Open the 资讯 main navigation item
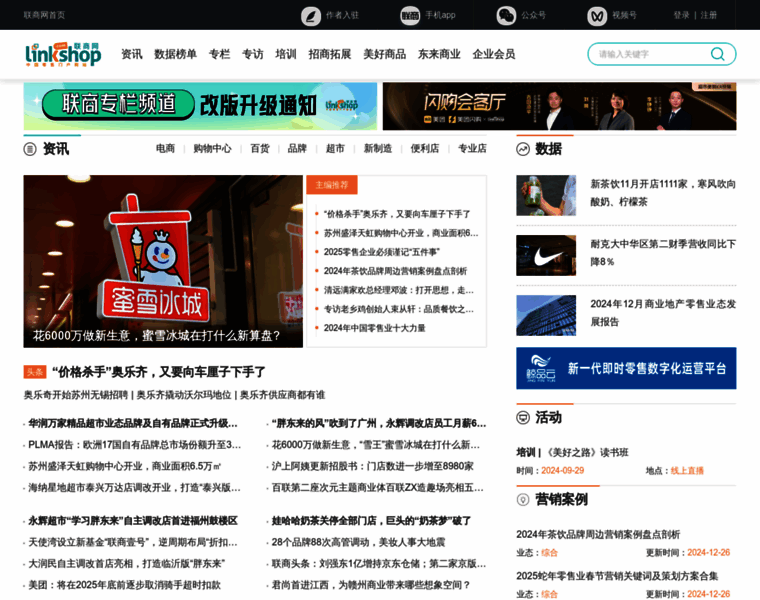The image size is (760, 600). tap(132, 54)
